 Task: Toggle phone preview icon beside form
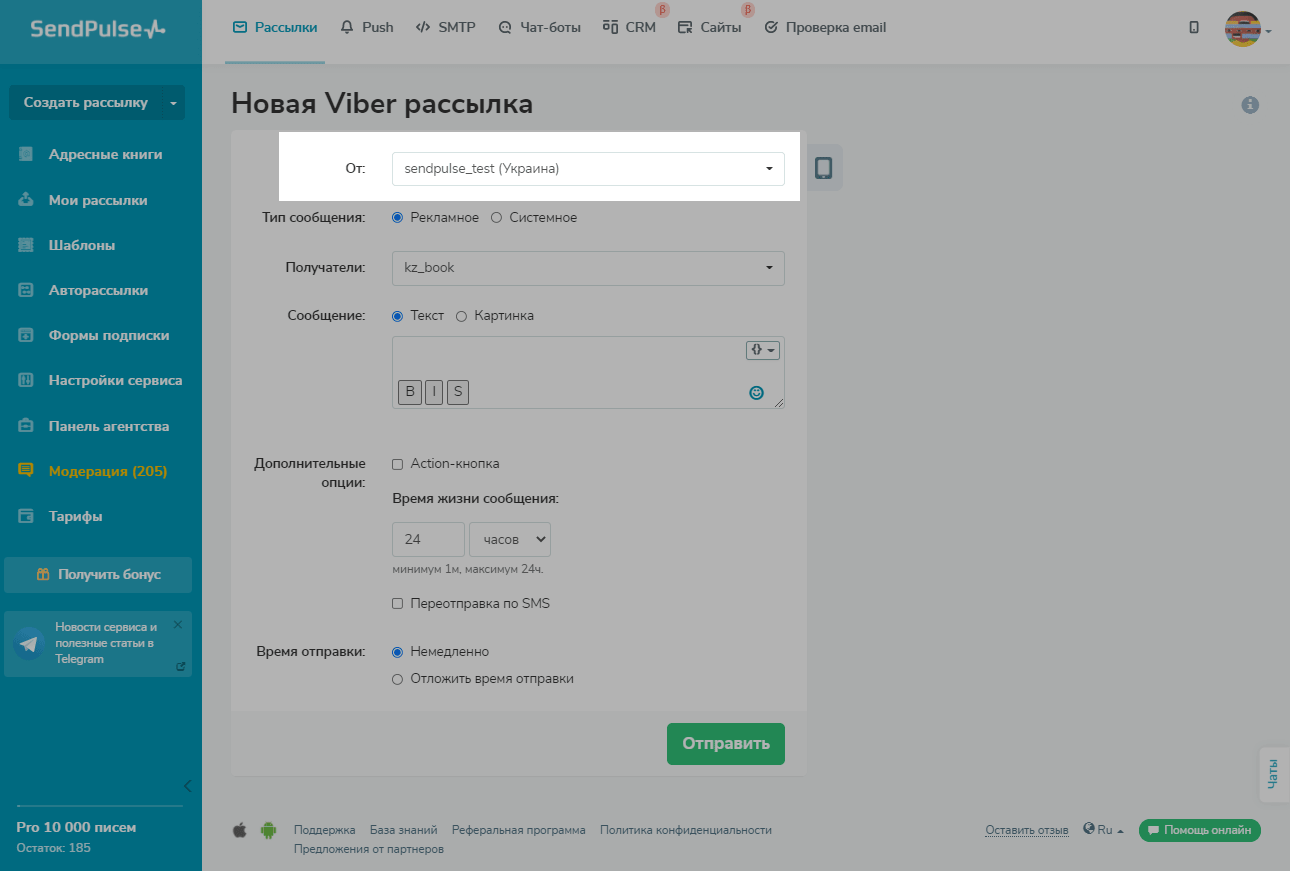click(x=823, y=168)
